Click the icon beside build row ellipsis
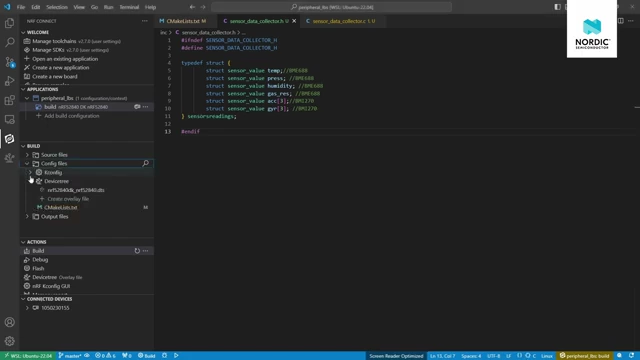Image resolution: width=640 pixels, height=360 pixels. point(137,107)
